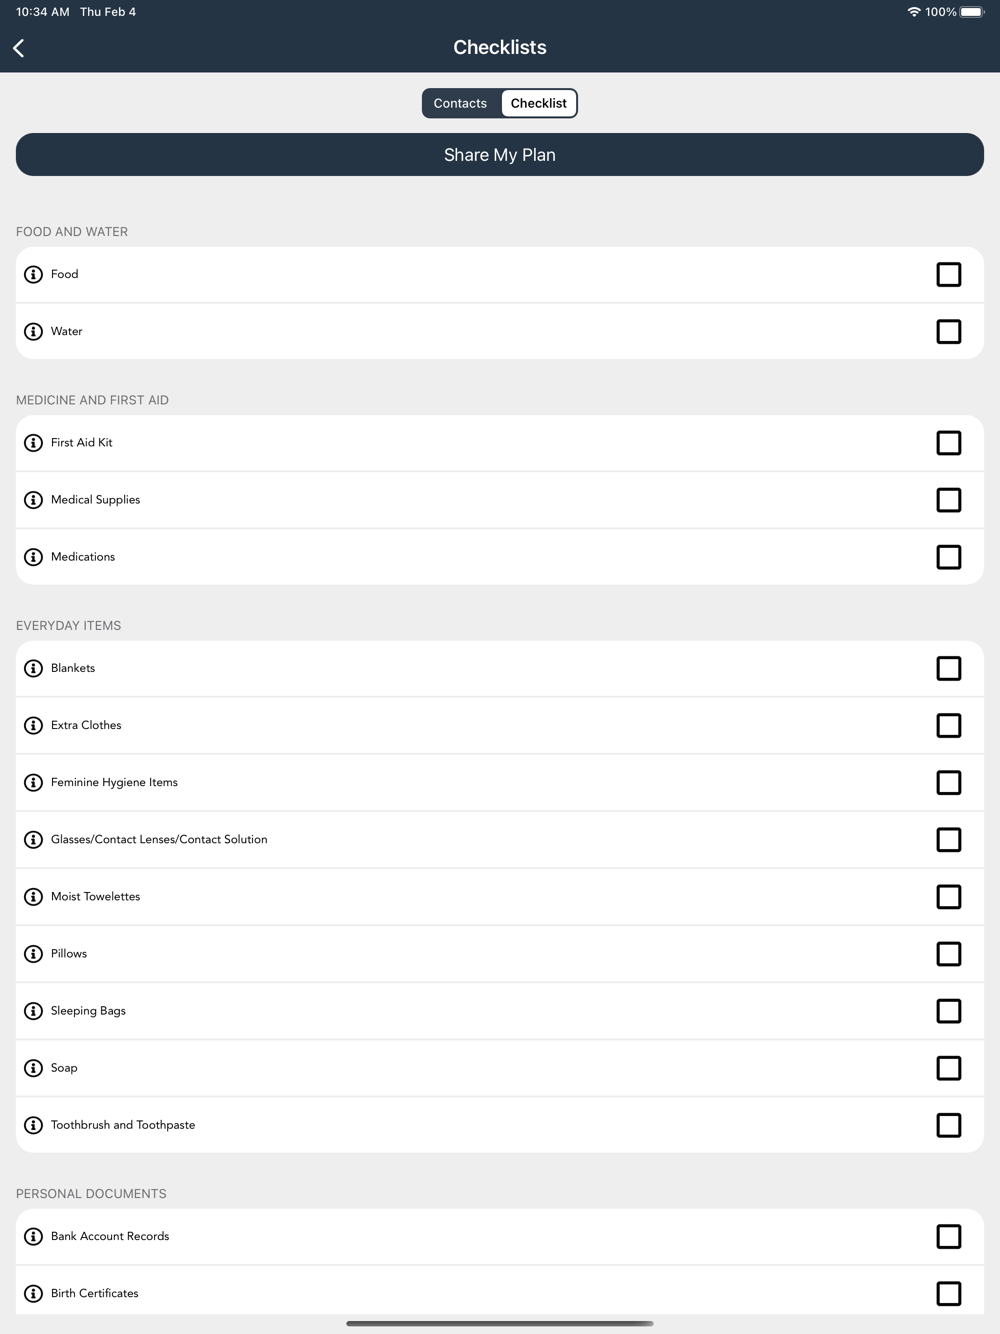Check the Feminine Hygiene Items checkbox
Screen dimensions: 1000x1334
(949, 782)
